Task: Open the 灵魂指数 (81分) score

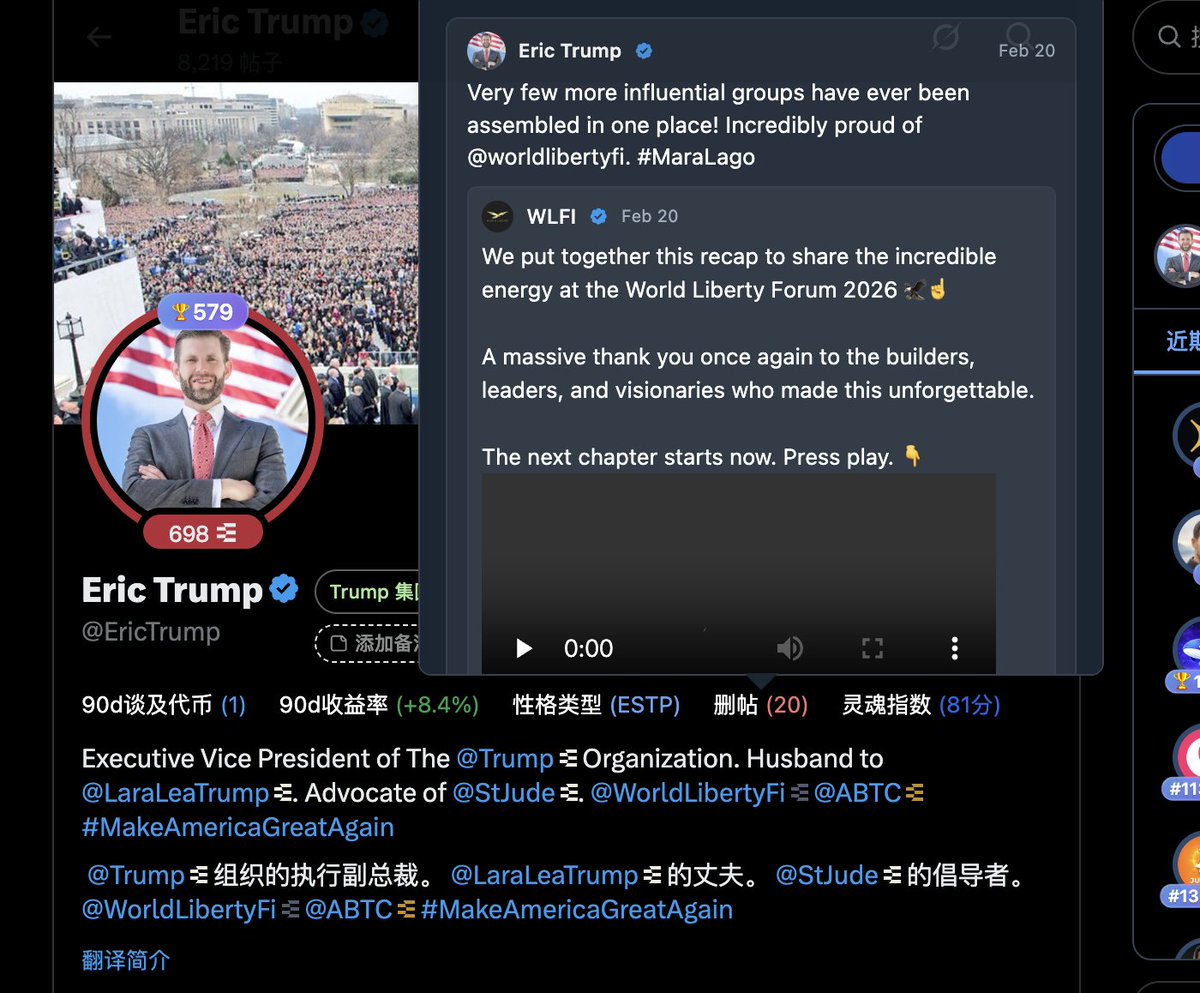Action: tap(921, 705)
